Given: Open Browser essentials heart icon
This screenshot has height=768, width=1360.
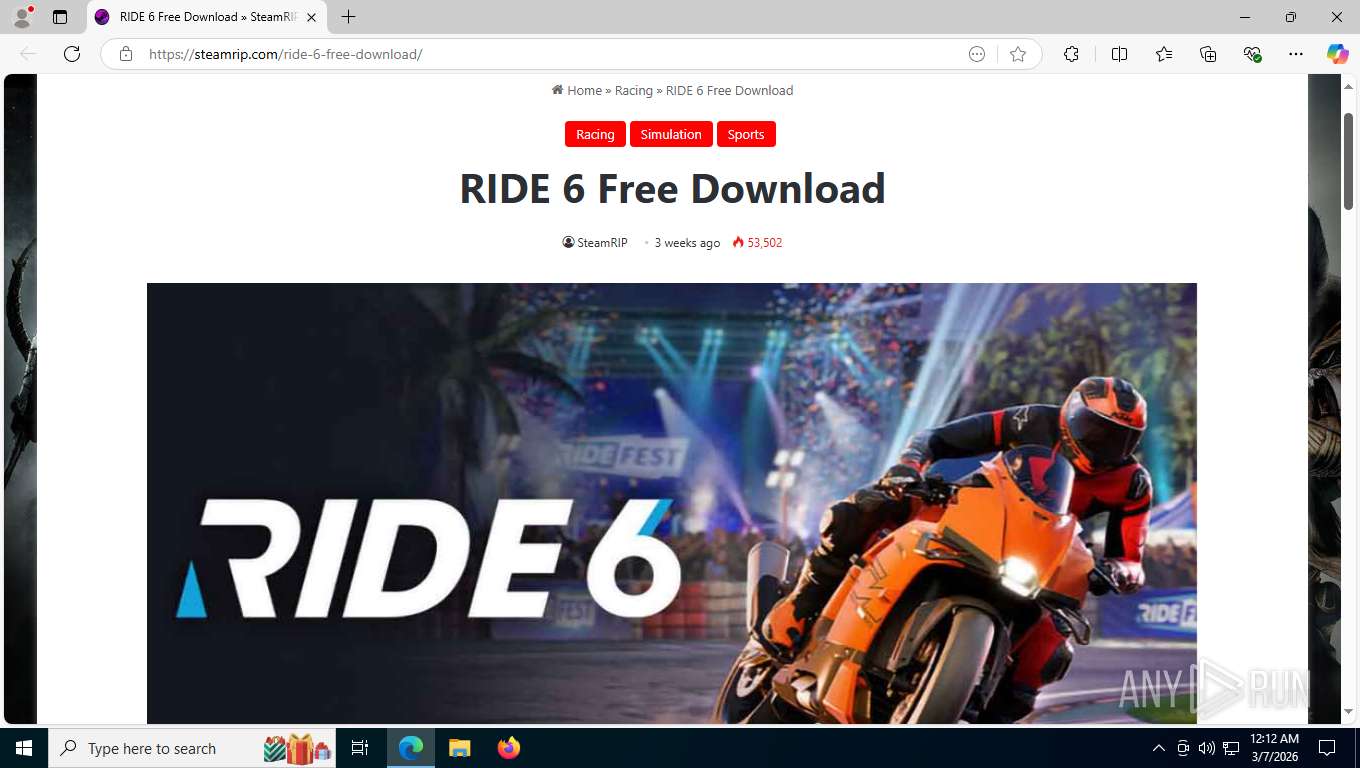Looking at the screenshot, I should [1252, 54].
